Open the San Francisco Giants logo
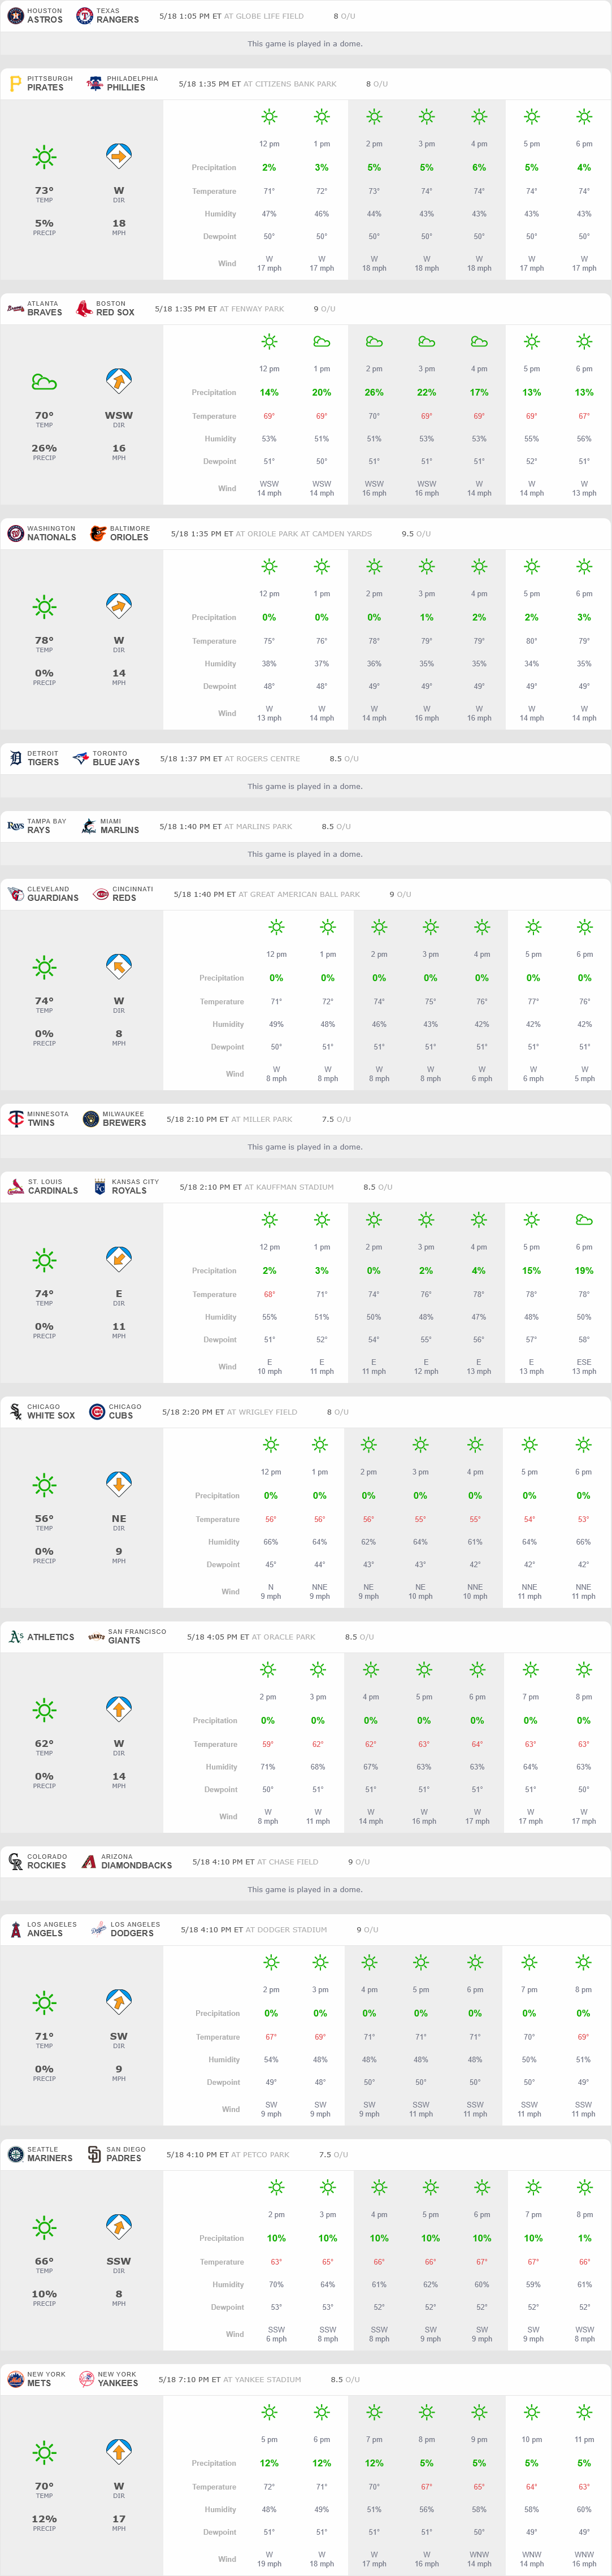The height and width of the screenshot is (2576, 612). click(96, 1638)
